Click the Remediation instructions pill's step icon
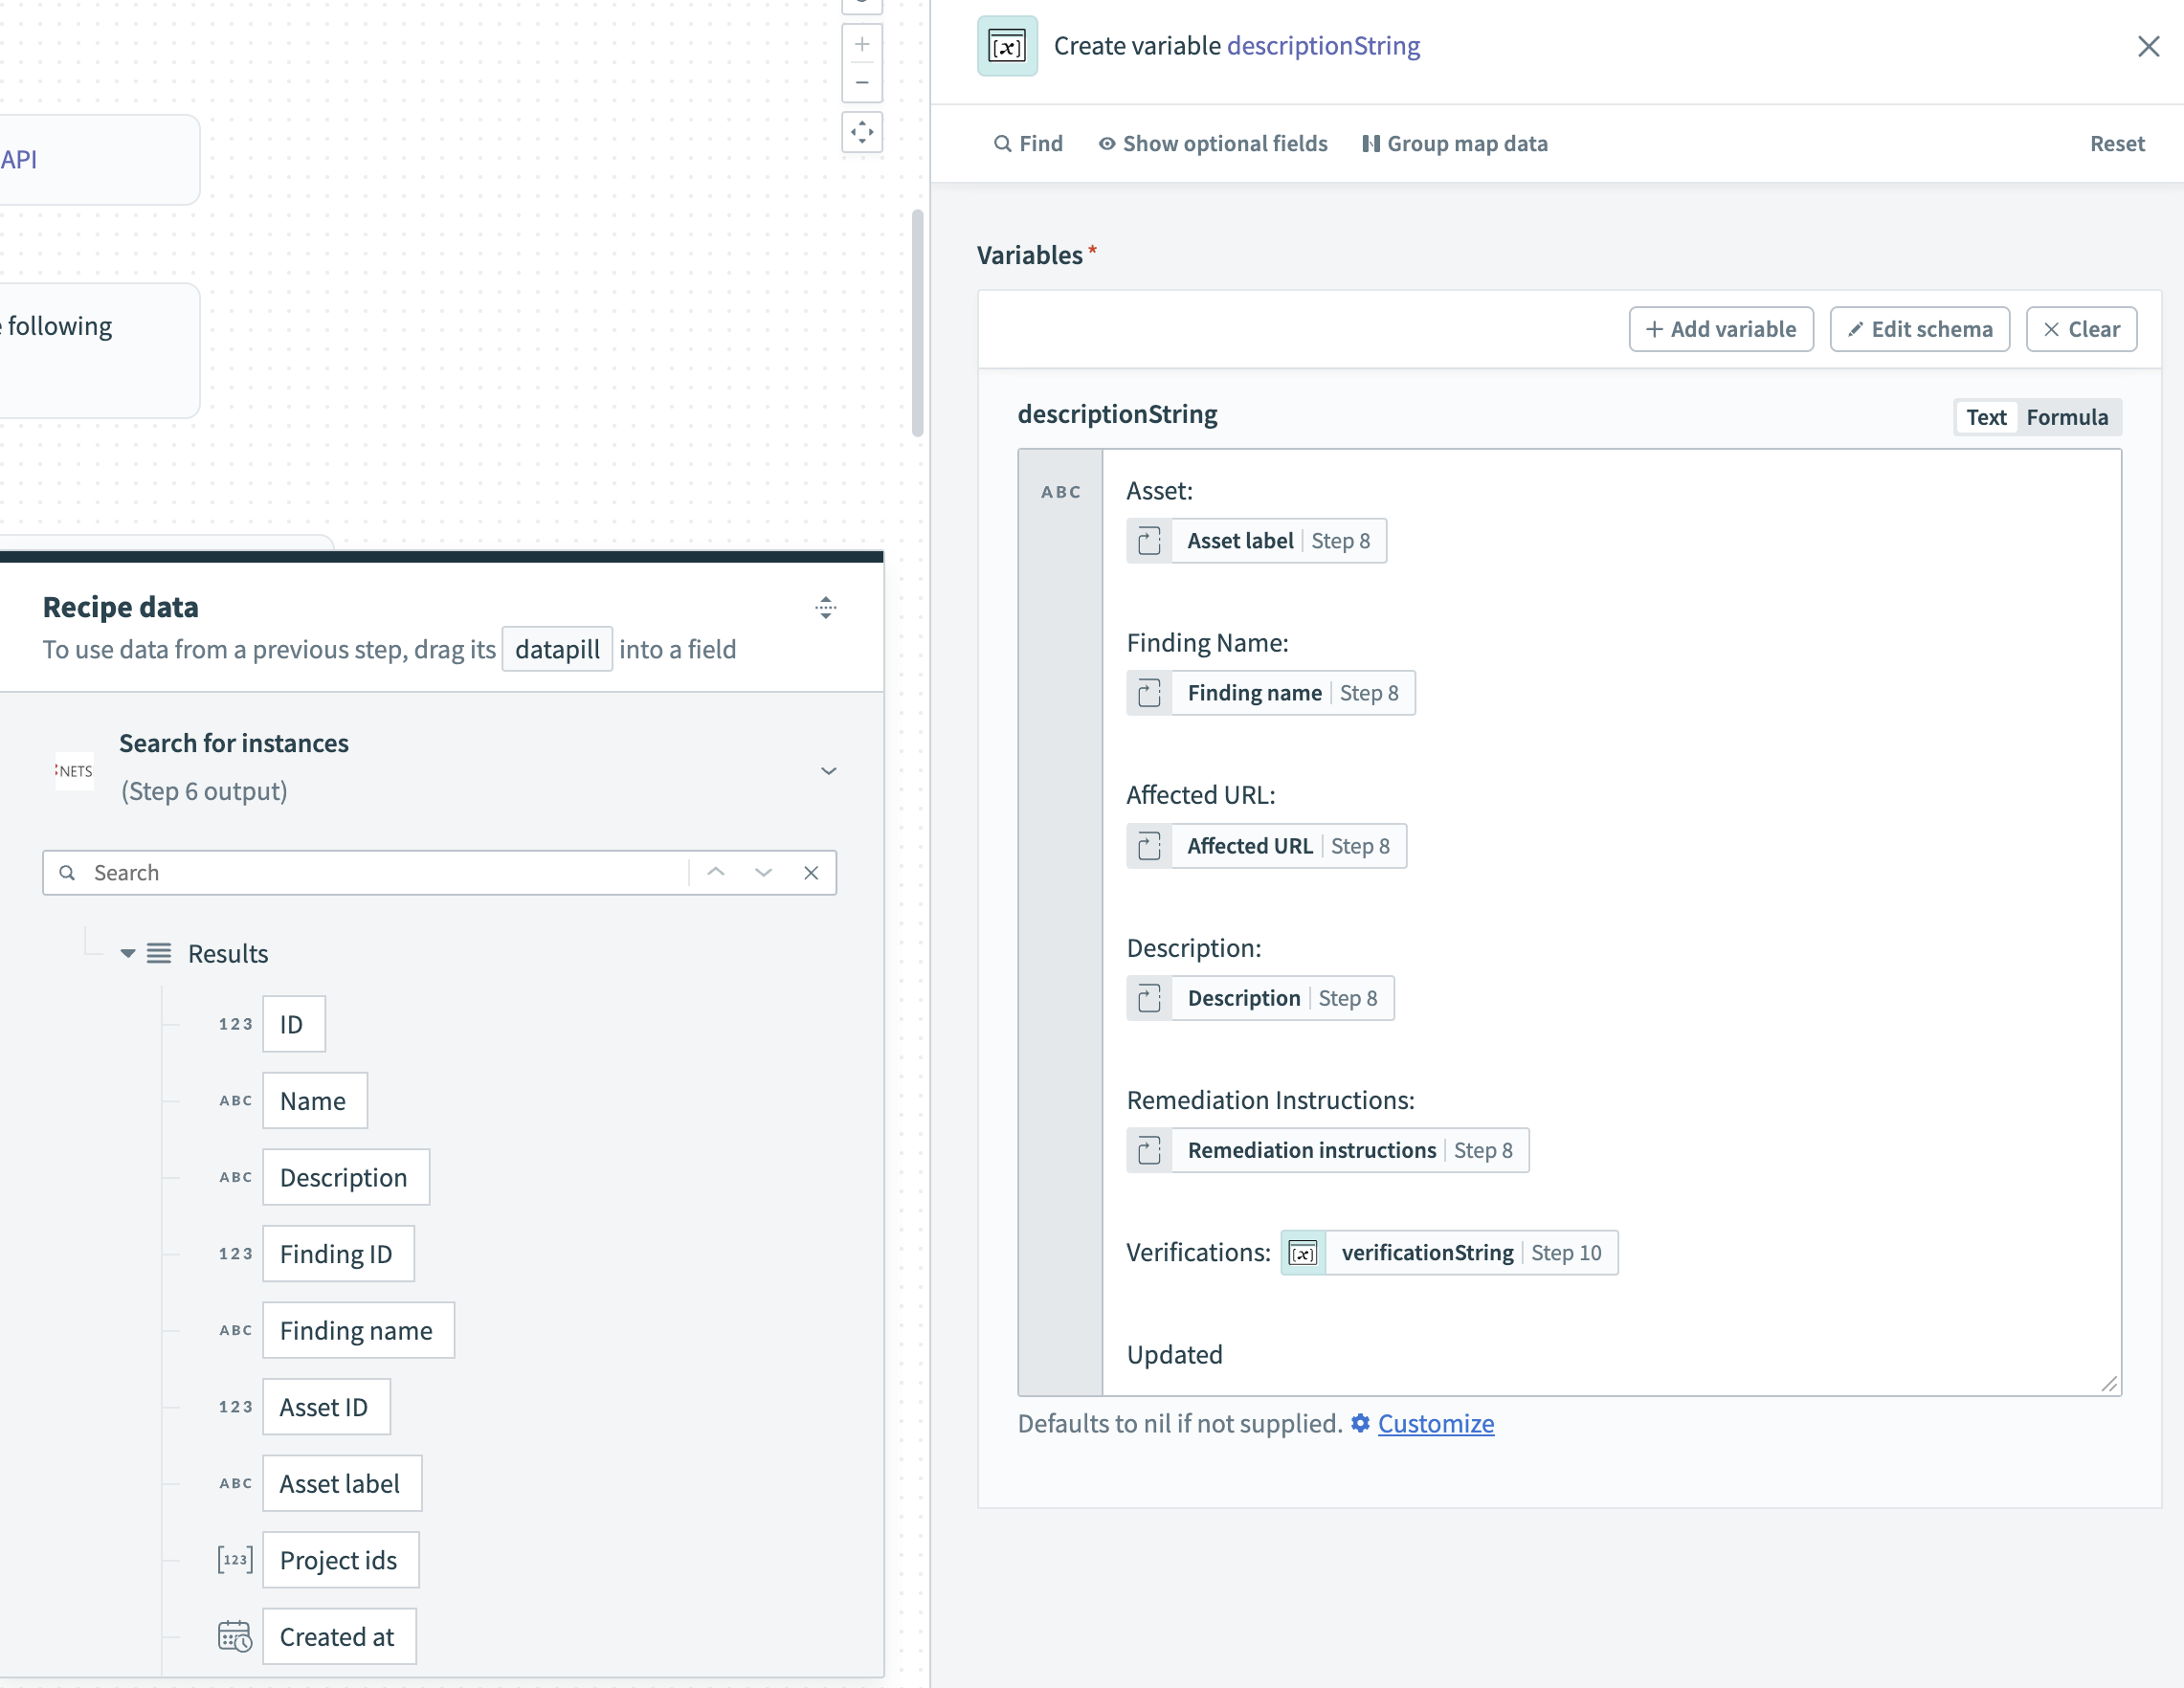Viewport: 2184px width, 1688px height. click(1149, 1150)
